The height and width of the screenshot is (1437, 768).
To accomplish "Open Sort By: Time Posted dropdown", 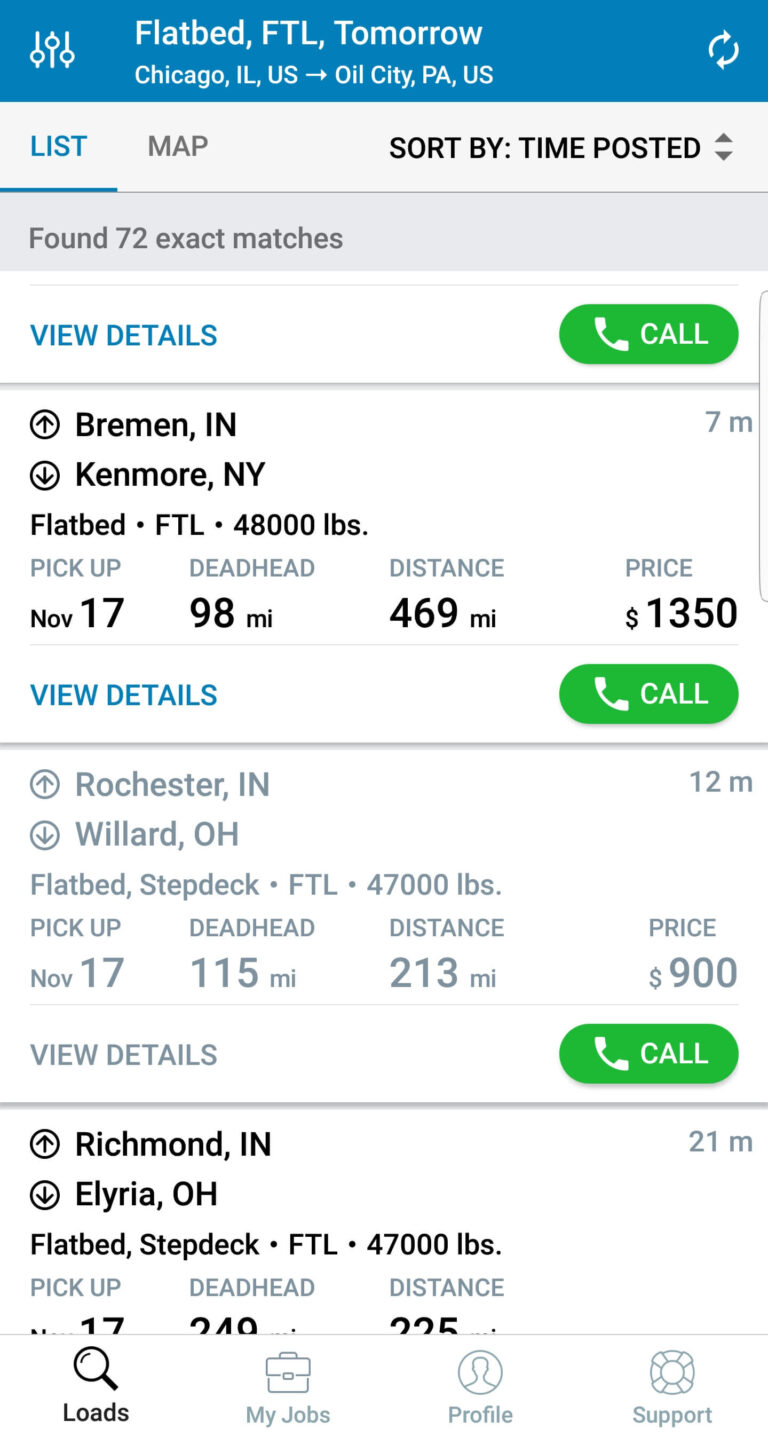I will click(x=545, y=148).
